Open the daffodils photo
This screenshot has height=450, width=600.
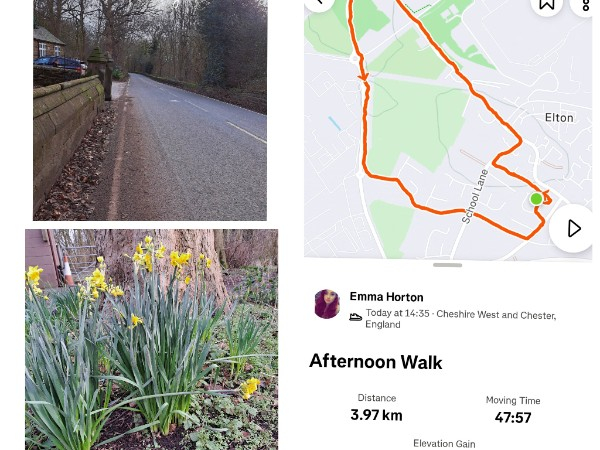pyautogui.click(x=152, y=340)
